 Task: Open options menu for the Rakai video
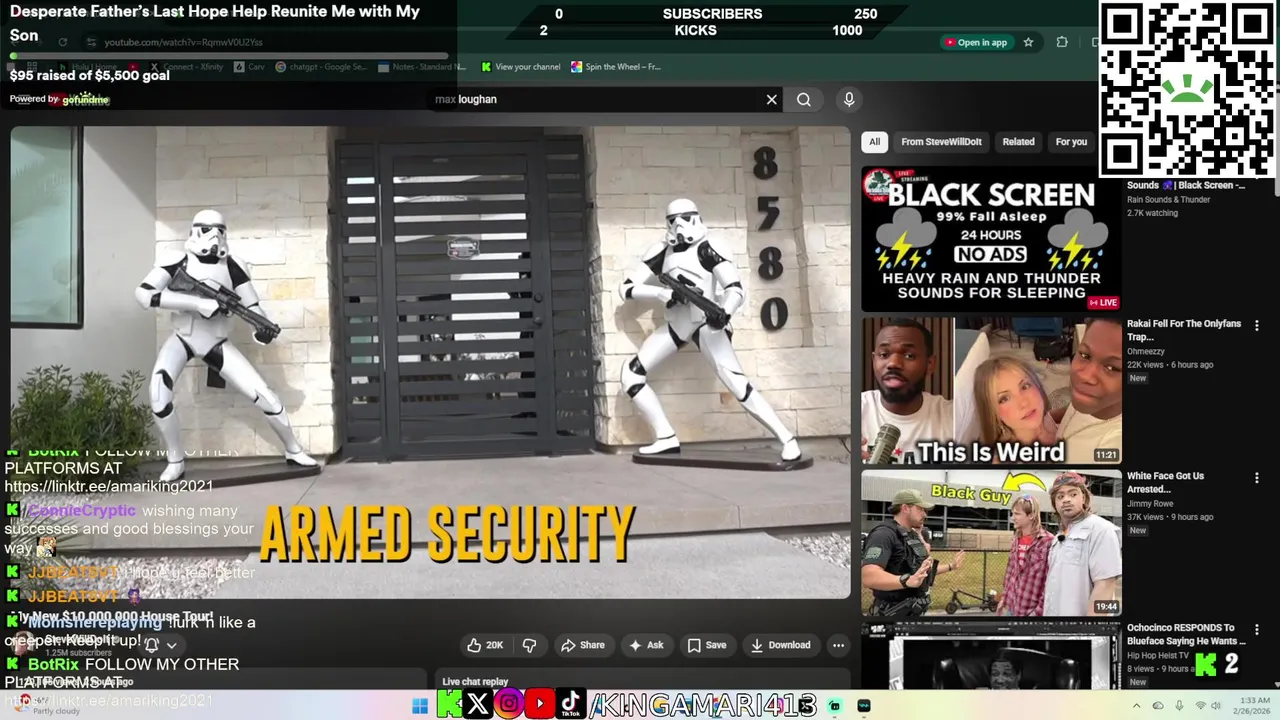point(1257,325)
